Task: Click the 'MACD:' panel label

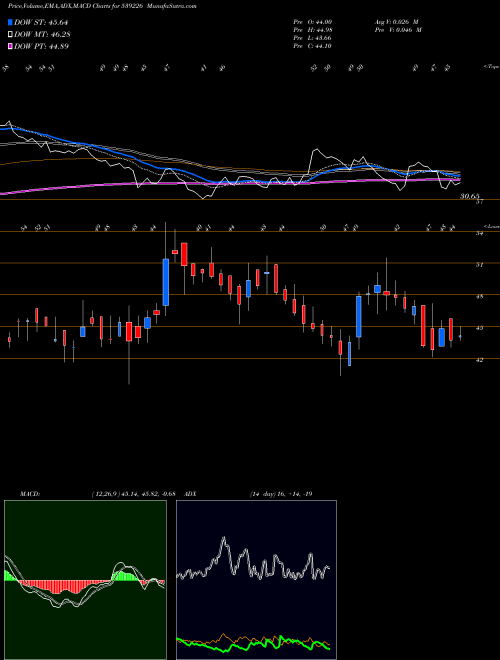Action: click(x=30, y=494)
